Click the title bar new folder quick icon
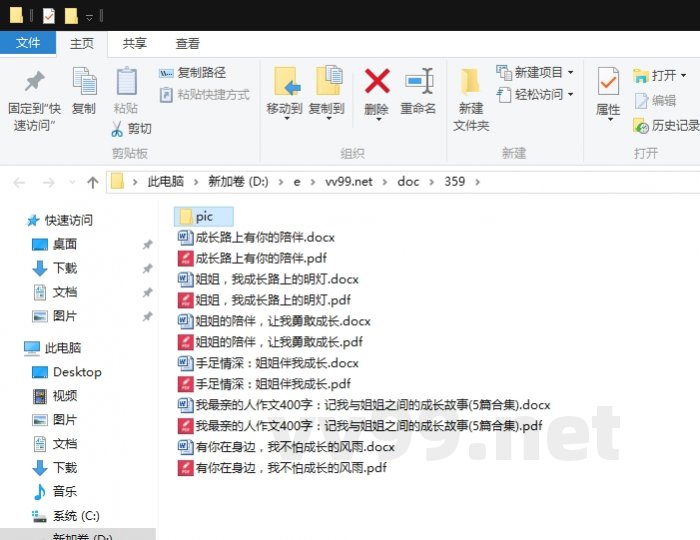700x540 pixels. coord(71,17)
